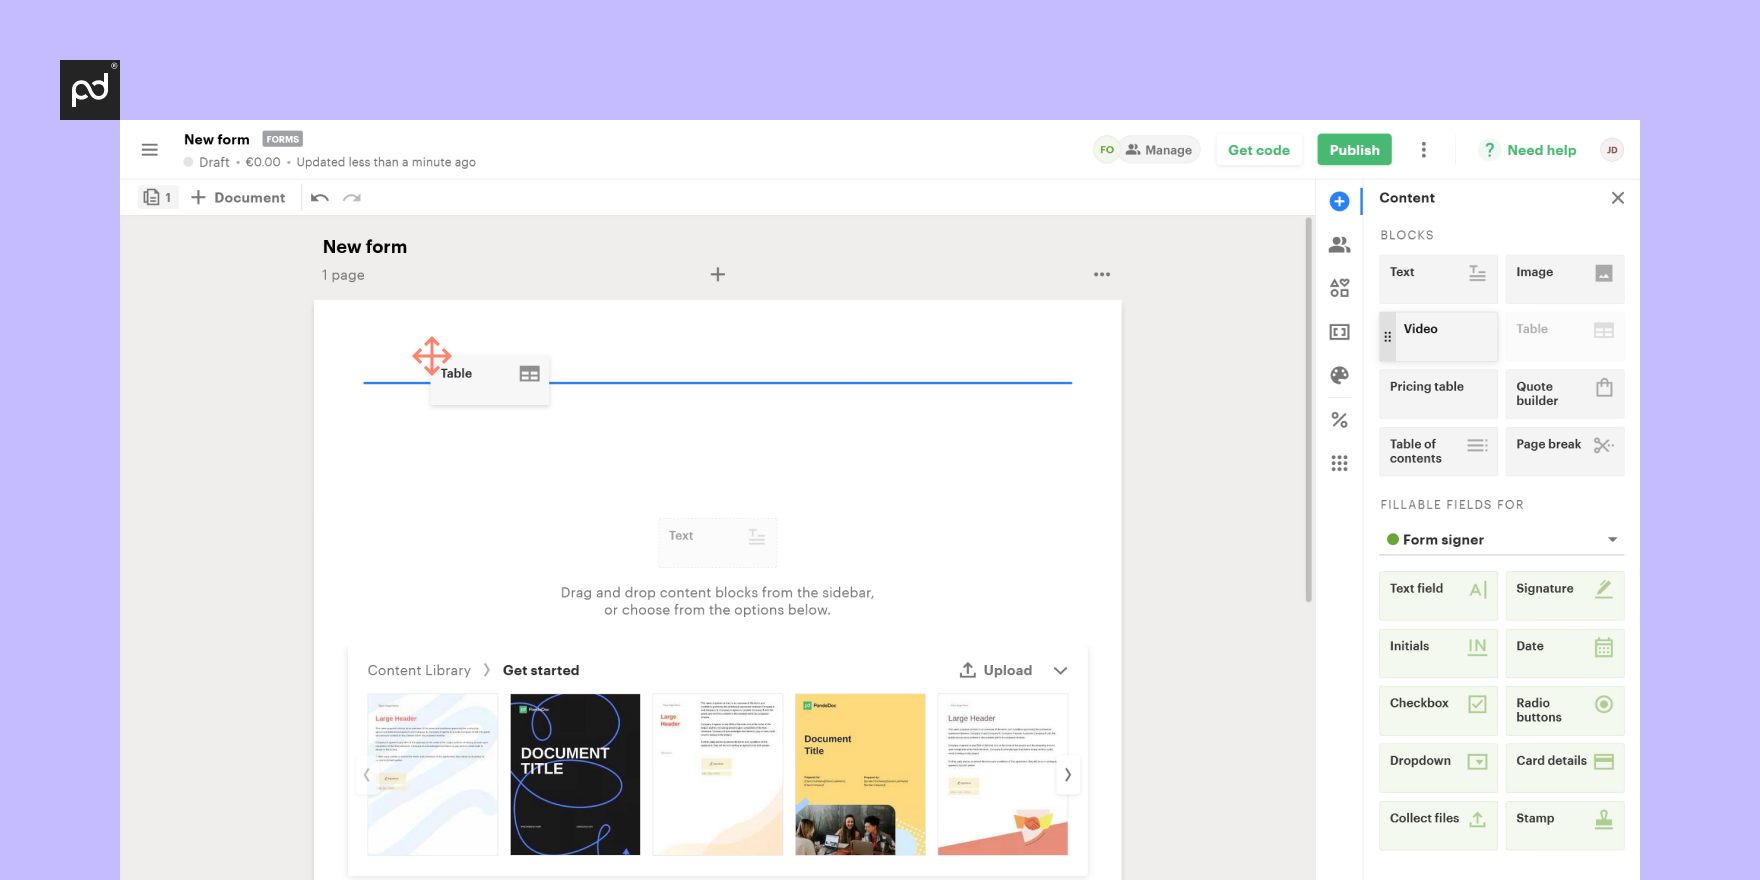
Task: Select the Initials field
Action: point(1438,653)
